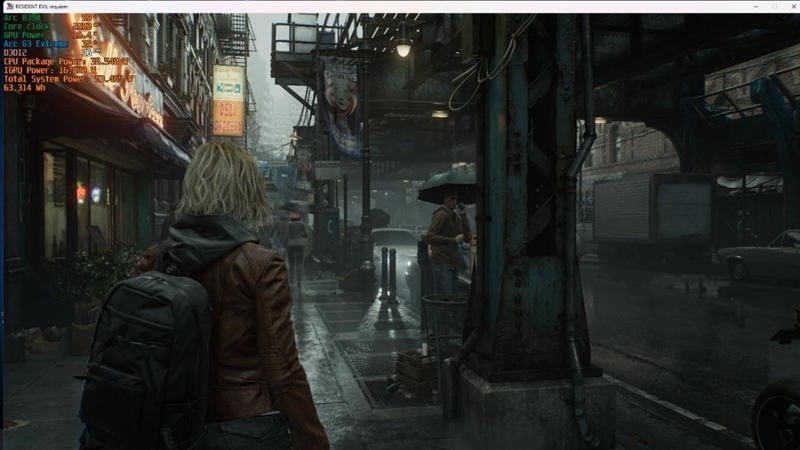Screen dimensions: 800x450
Task: Click the 'Arc B390' overlay label
Action: [22, 18]
